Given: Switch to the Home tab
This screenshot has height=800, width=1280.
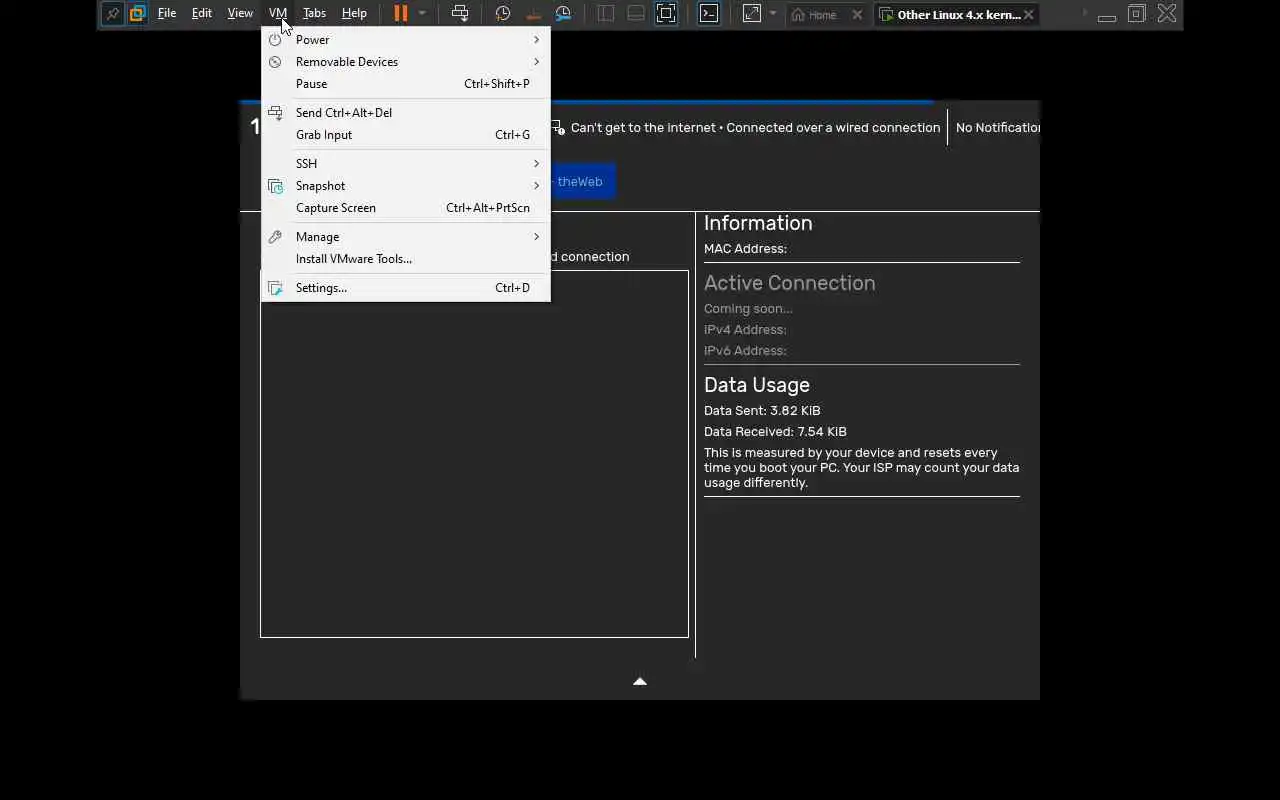Looking at the screenshot, I should click(822, 15).
